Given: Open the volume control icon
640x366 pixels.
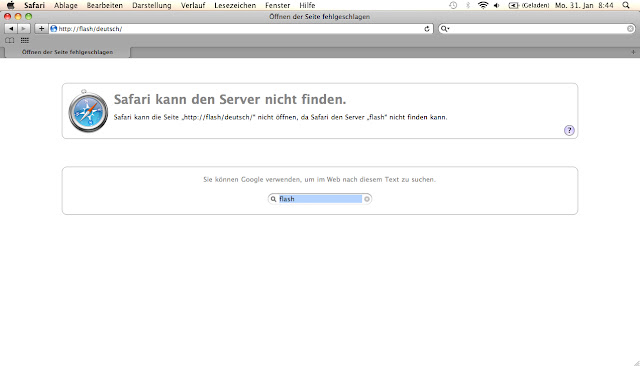Looking at the screenshot, I should [497, 5].
